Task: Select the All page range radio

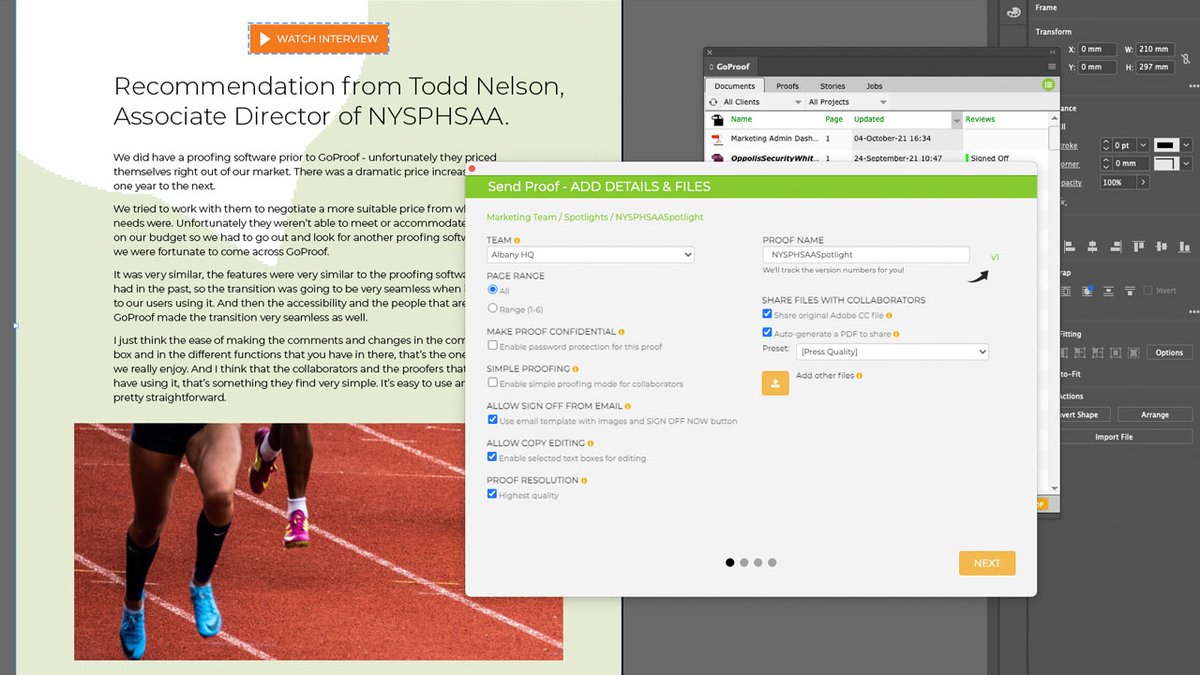Action: (492, 290)
